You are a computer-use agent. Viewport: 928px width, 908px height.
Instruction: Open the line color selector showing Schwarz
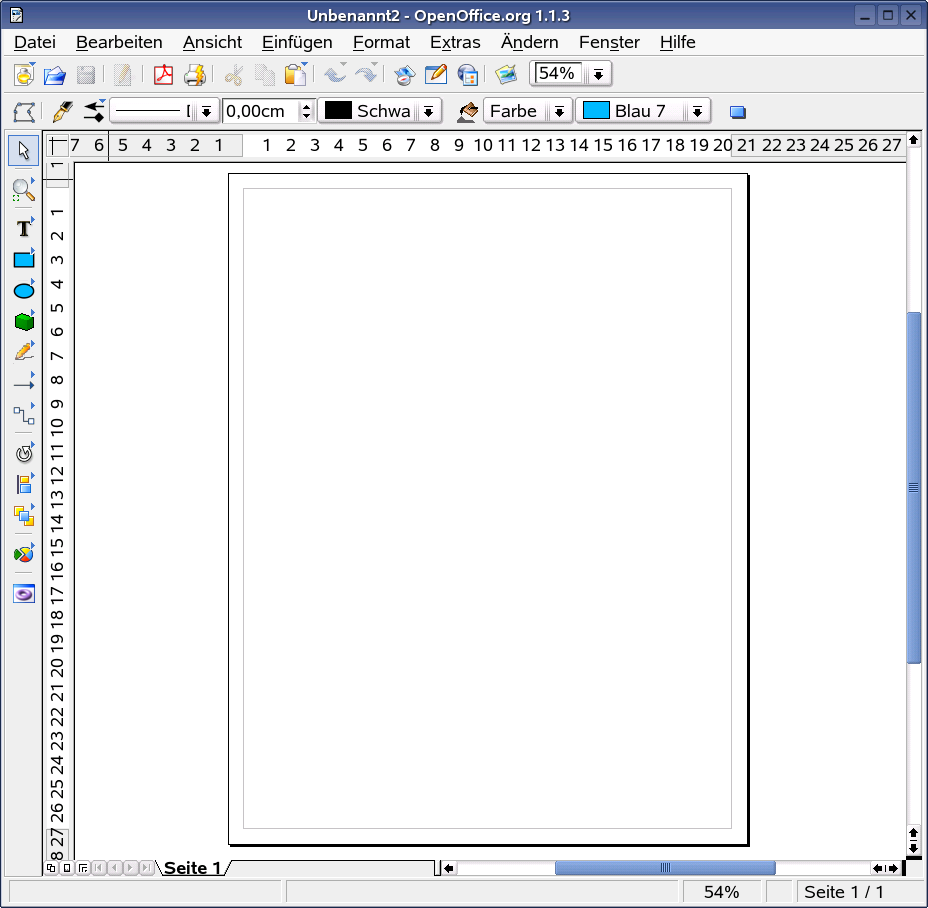428,110
